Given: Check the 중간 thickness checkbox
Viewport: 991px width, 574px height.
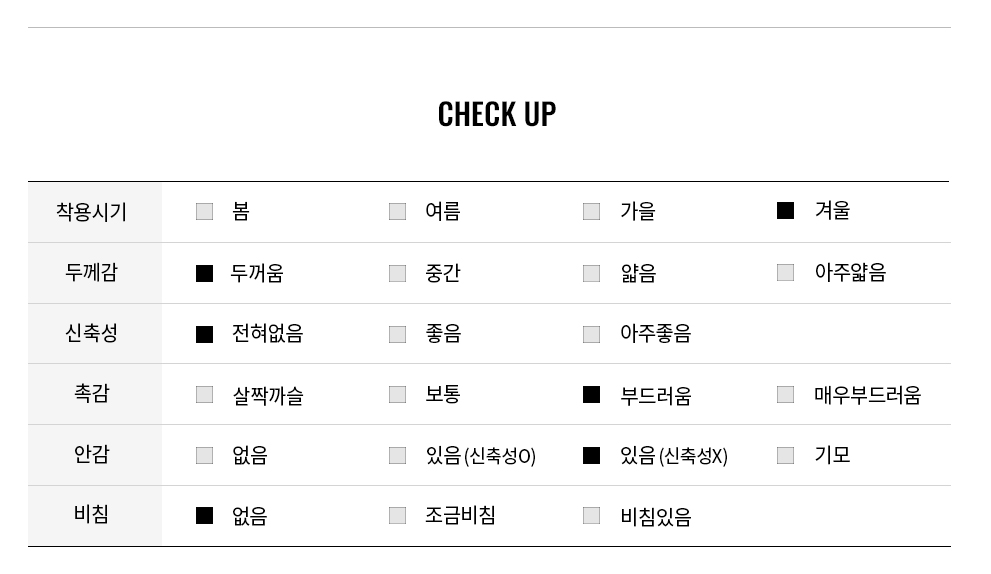Looking at the screenshot, I should (x=398, y=273).
